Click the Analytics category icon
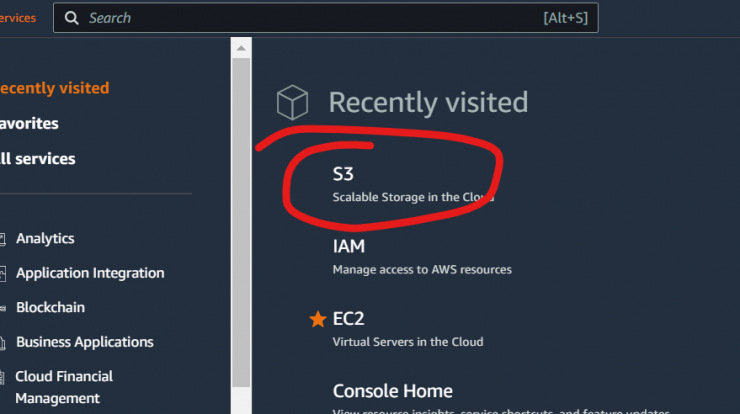The height and width of the screenshot is (414, 740). 2,239
